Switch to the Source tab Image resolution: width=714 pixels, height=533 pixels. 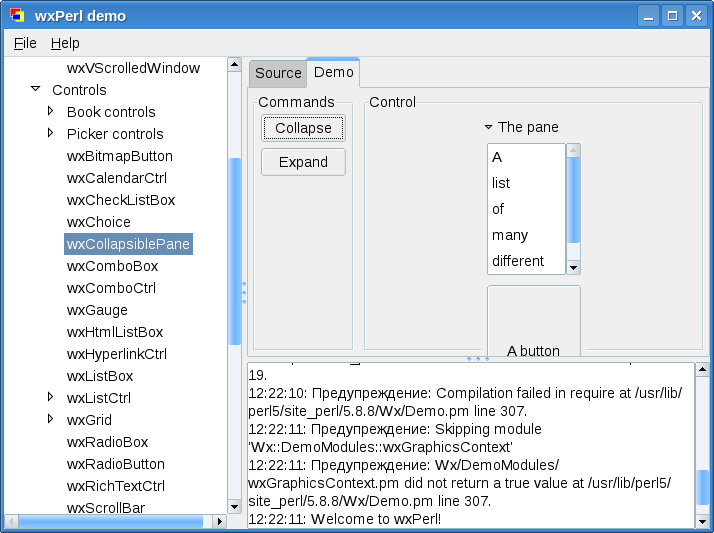coord(278,73)
